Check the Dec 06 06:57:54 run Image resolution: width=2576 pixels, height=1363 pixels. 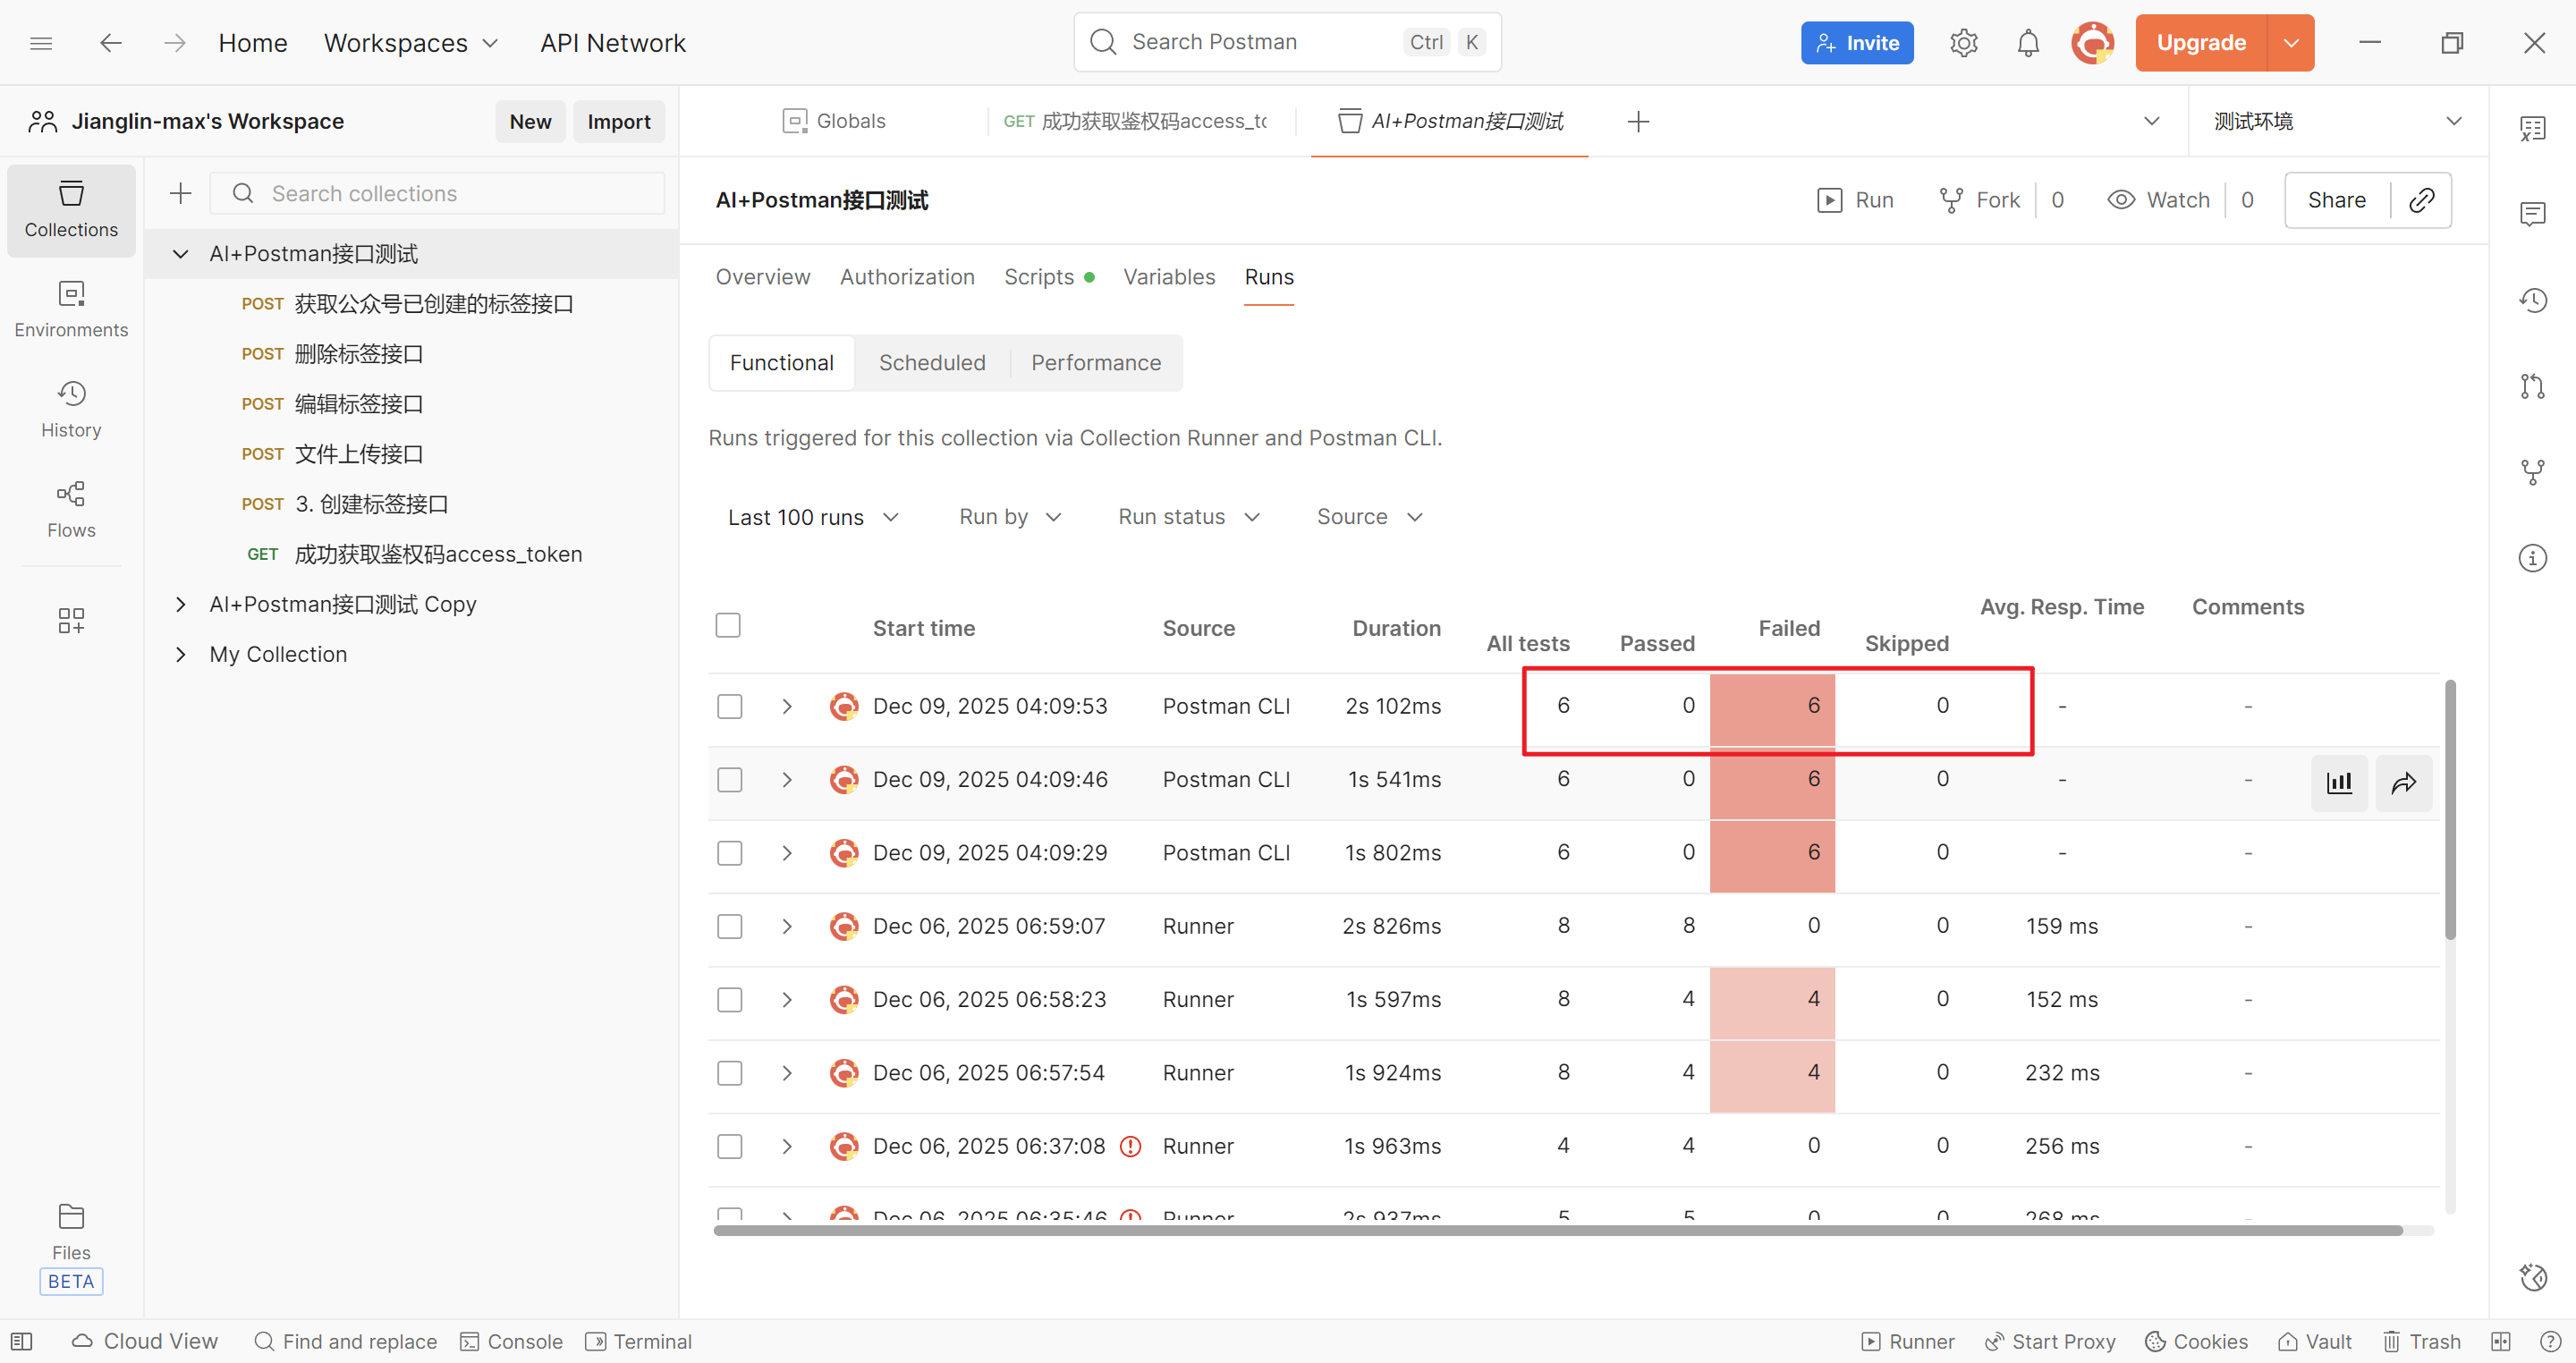tap(729, 1073)
